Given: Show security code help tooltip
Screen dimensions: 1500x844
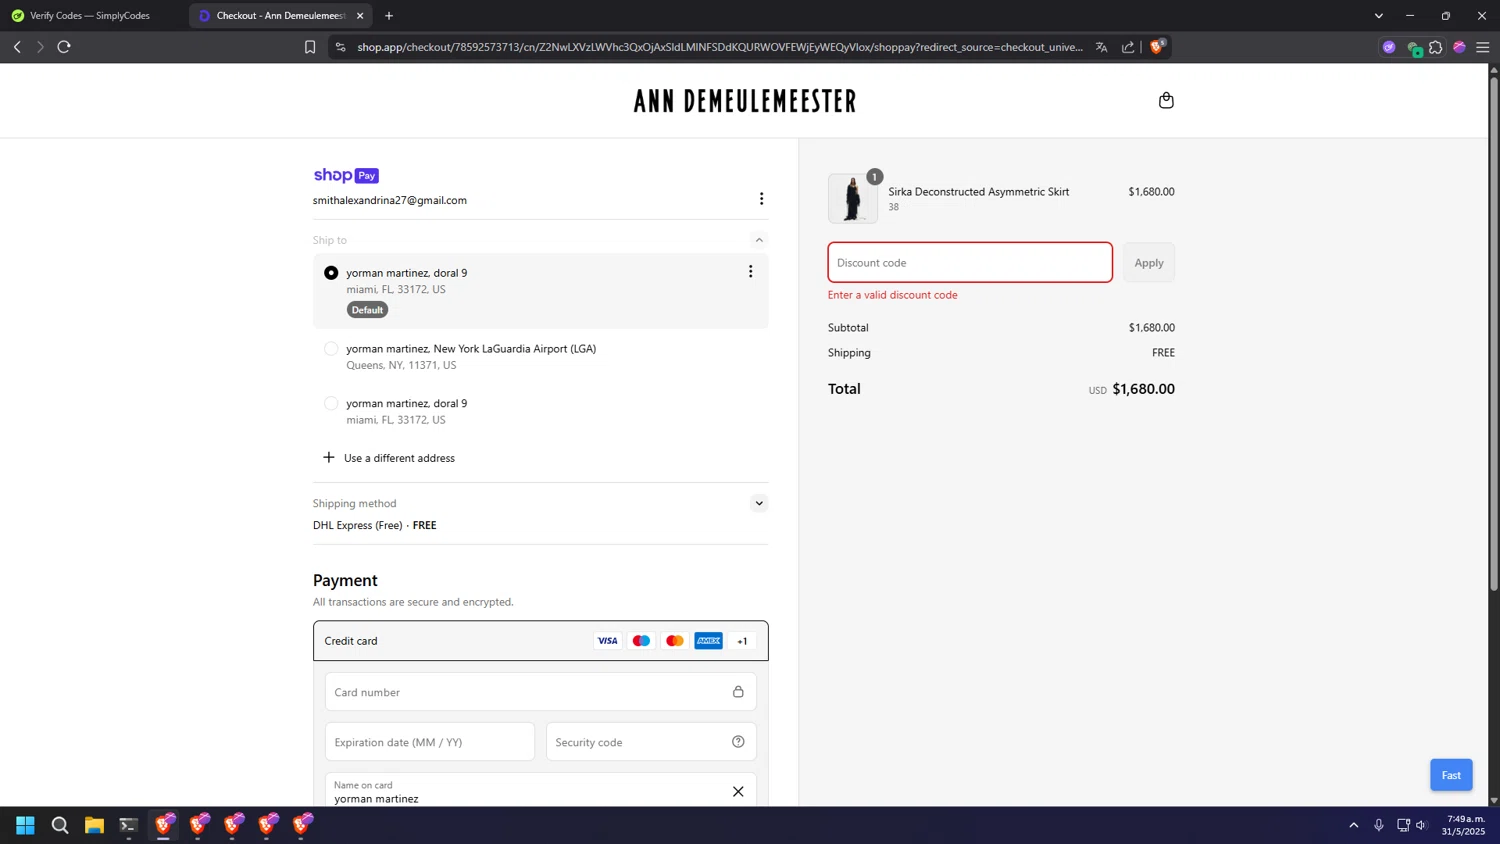Looking at the screenshot, I should click(738, 742).
